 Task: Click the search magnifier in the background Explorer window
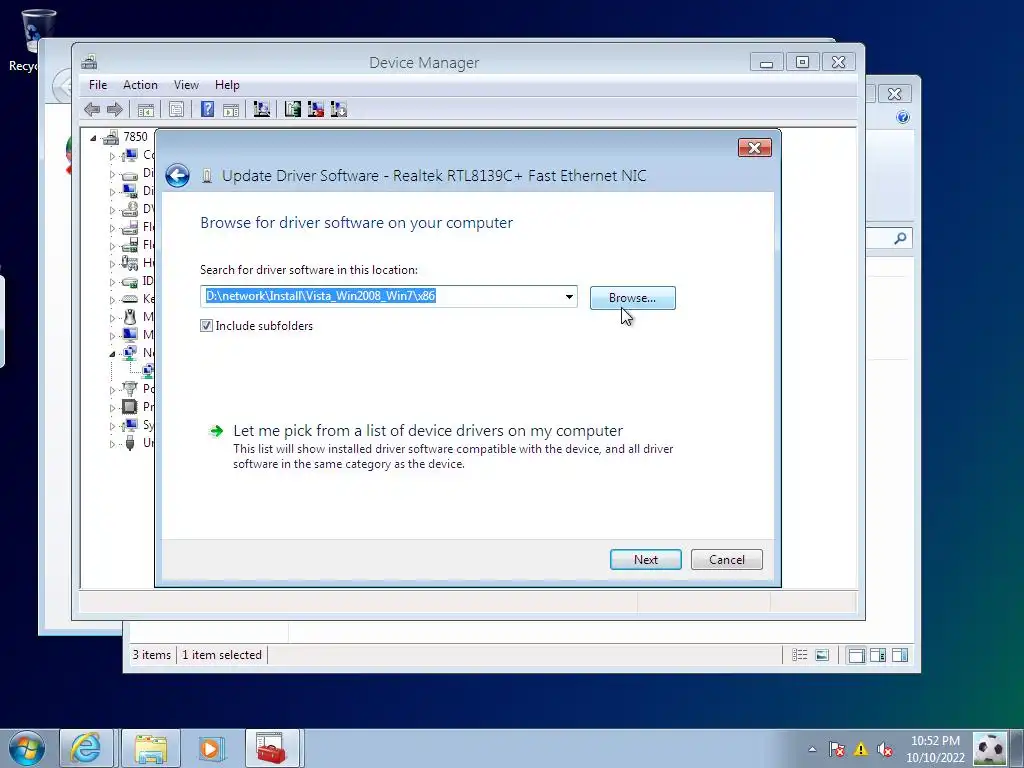(x=901, y=238)
